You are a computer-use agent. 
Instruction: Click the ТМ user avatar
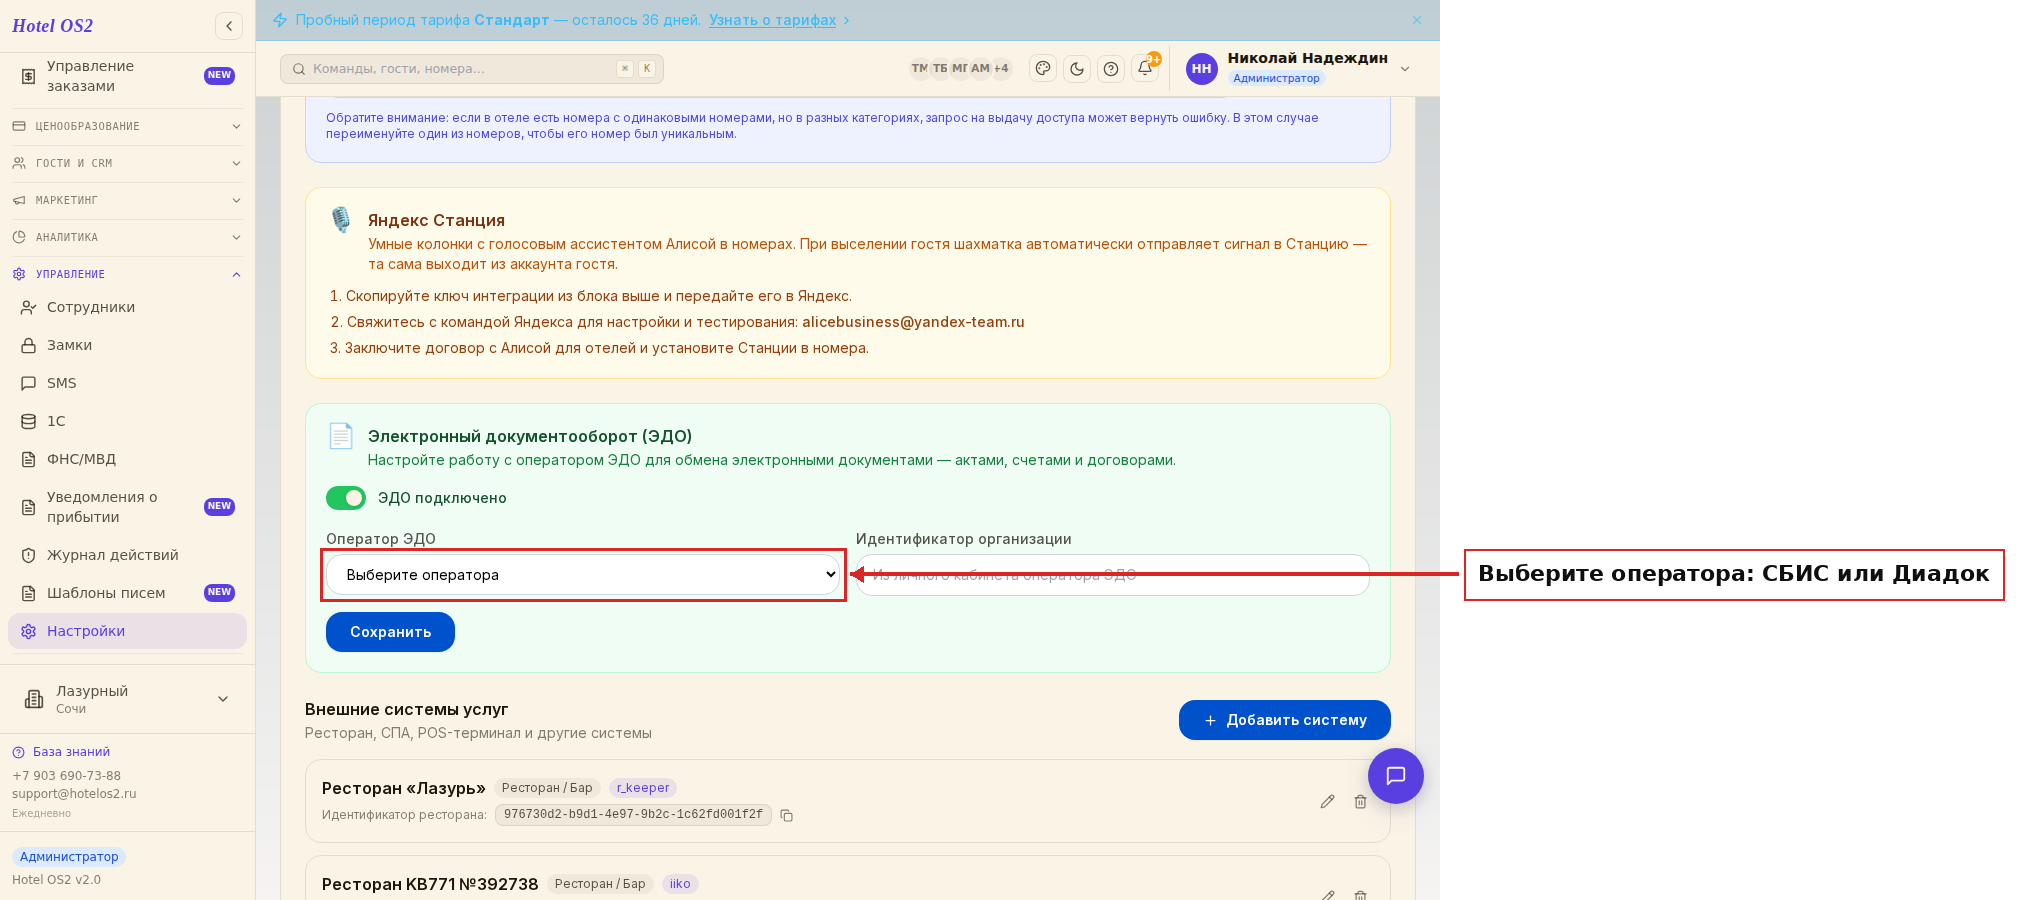pyautogui.click(x=919, y=69)
